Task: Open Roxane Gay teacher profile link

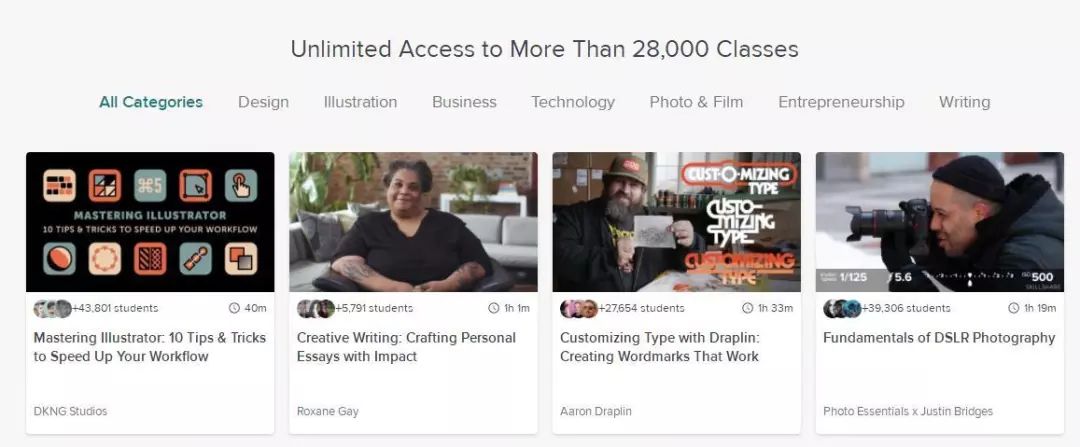Action: point(328,411)
